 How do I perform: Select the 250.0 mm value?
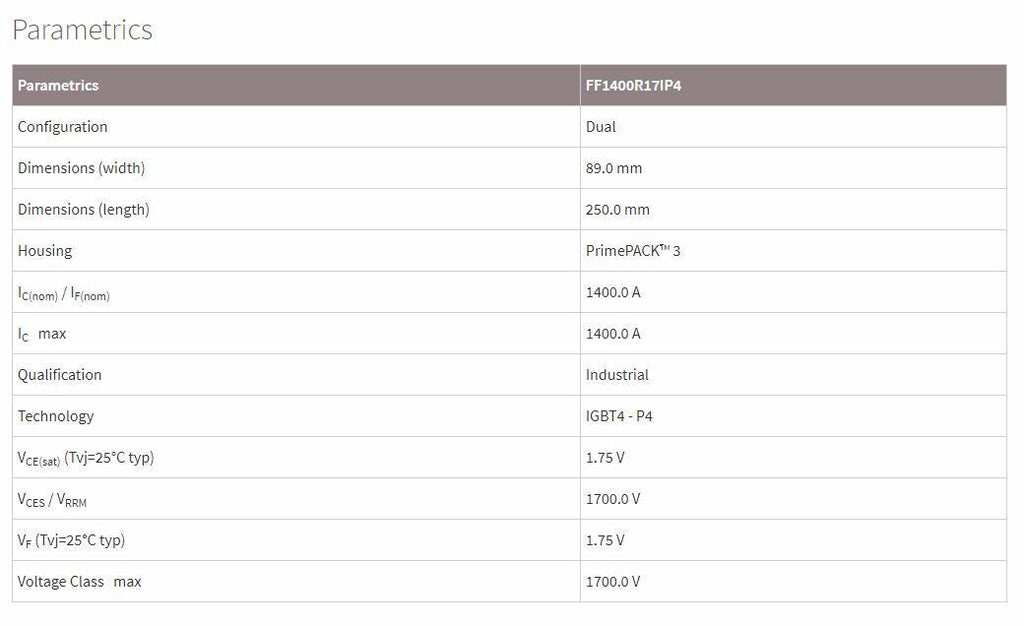pos(617,210)
